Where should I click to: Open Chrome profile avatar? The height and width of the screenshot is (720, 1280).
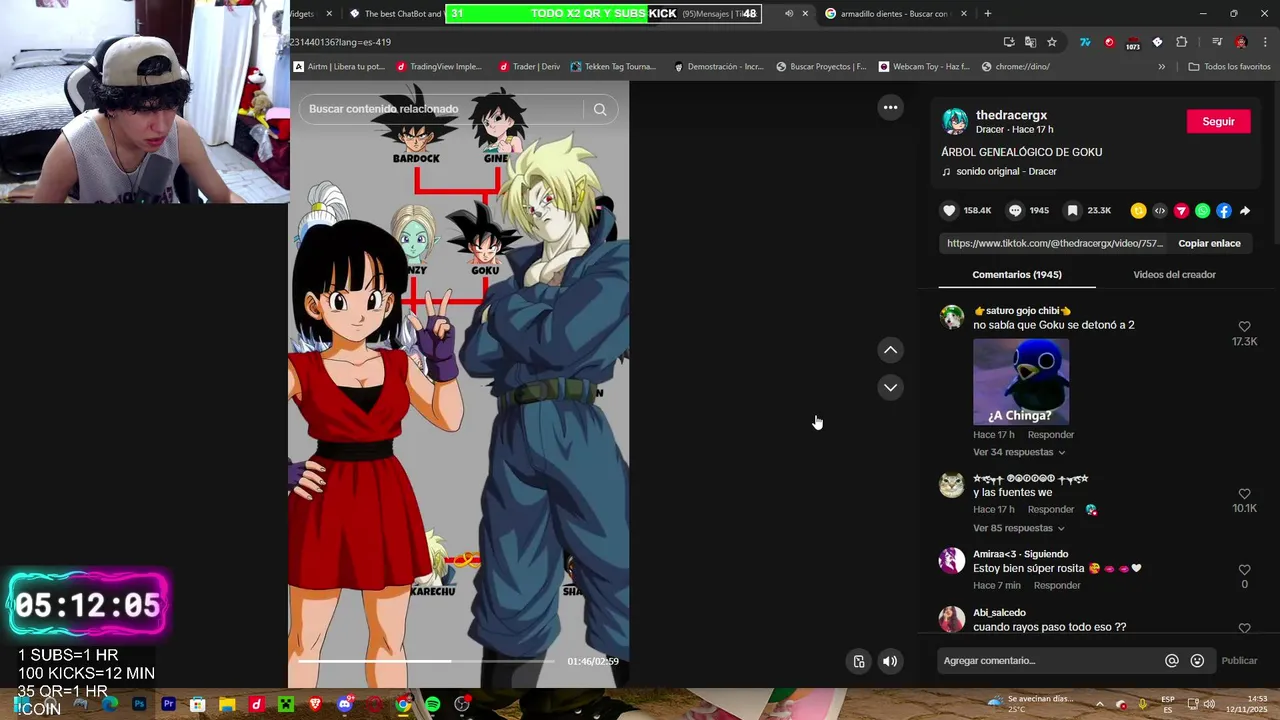coord(1241,42)
